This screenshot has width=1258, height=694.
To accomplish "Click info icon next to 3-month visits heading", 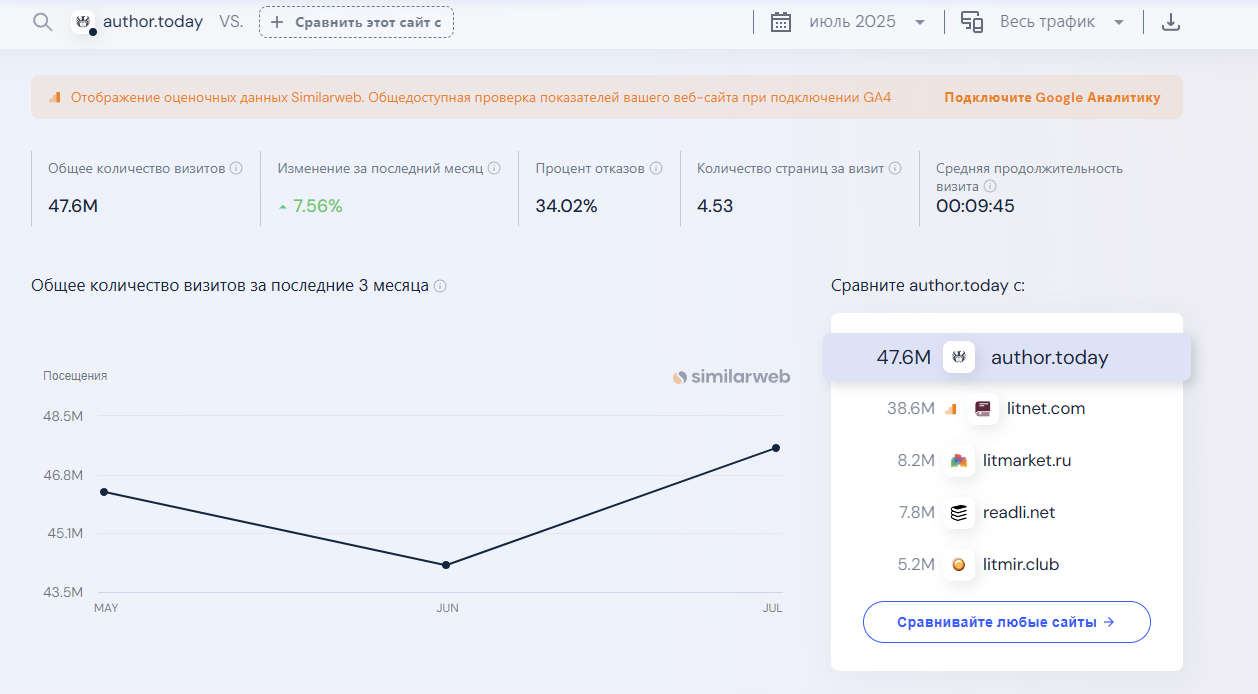I will (x=440, y=286).
